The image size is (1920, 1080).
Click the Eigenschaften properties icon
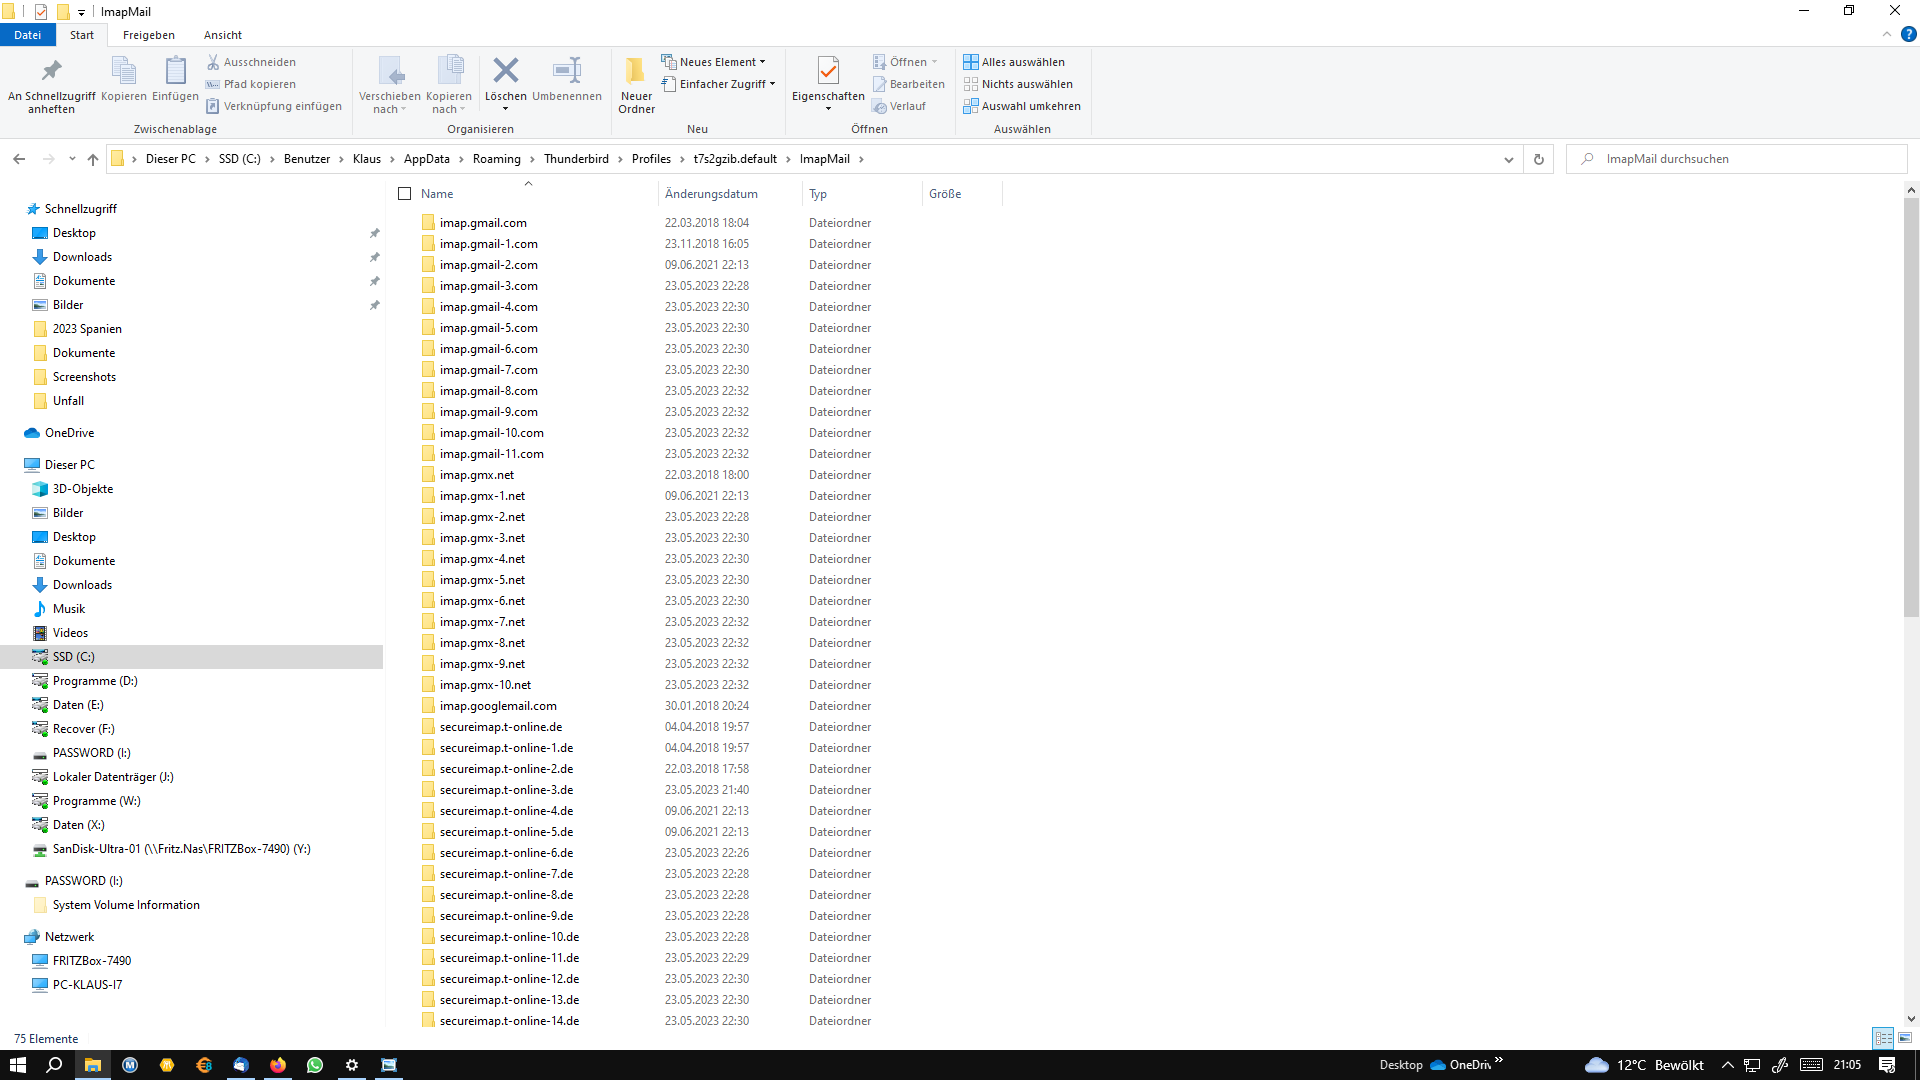[x=827, y=71]
